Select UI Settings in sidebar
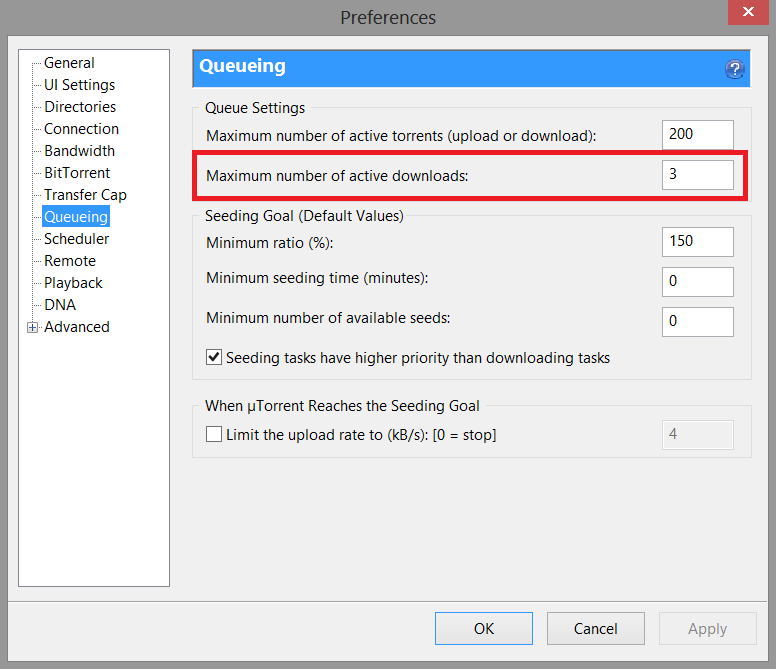Viewport: 776px width, 670px height. [x=79, y=85]
